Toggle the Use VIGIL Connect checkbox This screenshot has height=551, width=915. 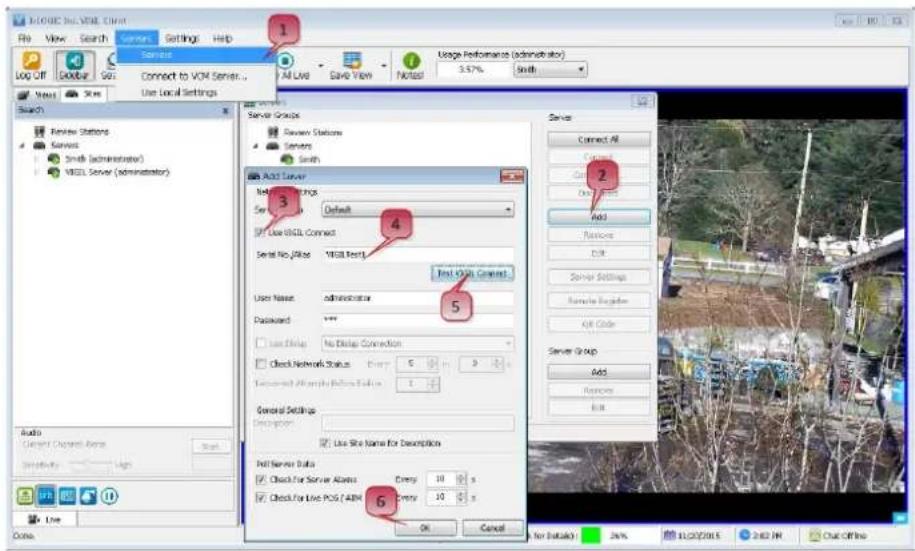coord(260,232)
